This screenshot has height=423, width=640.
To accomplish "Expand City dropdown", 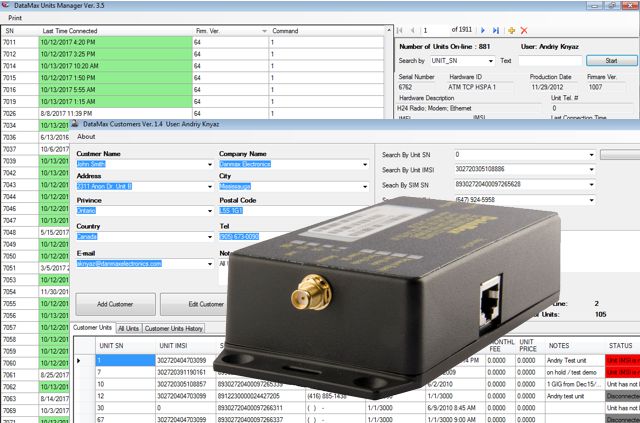I will (x=365, y=186).
